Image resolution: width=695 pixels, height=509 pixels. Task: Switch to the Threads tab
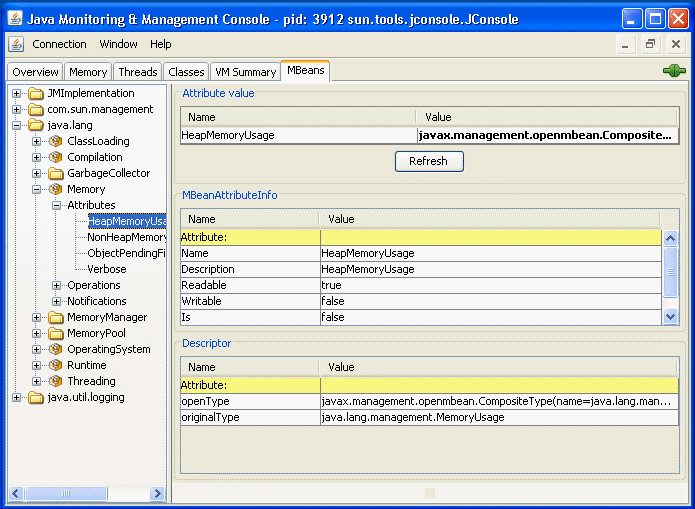[x=137, y=72]
